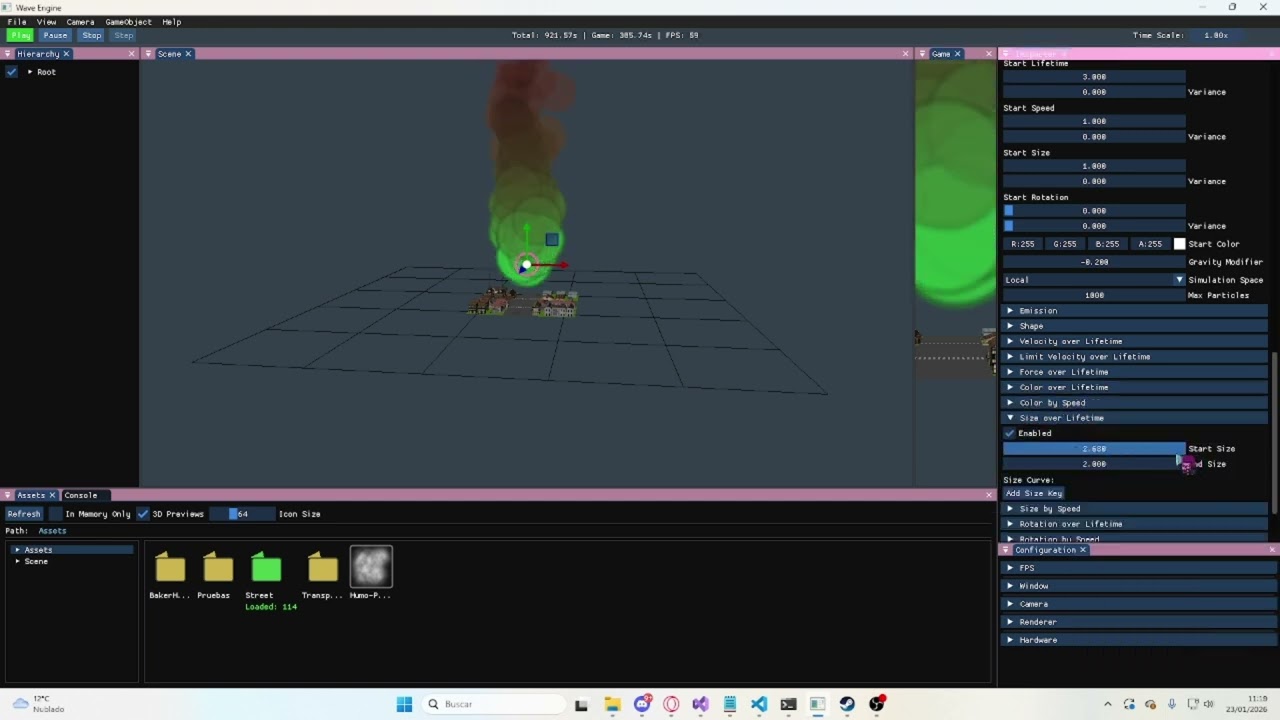Open the Transp folder icon
The height and width of the screenshot is (720, 1280).
point(322,567)
